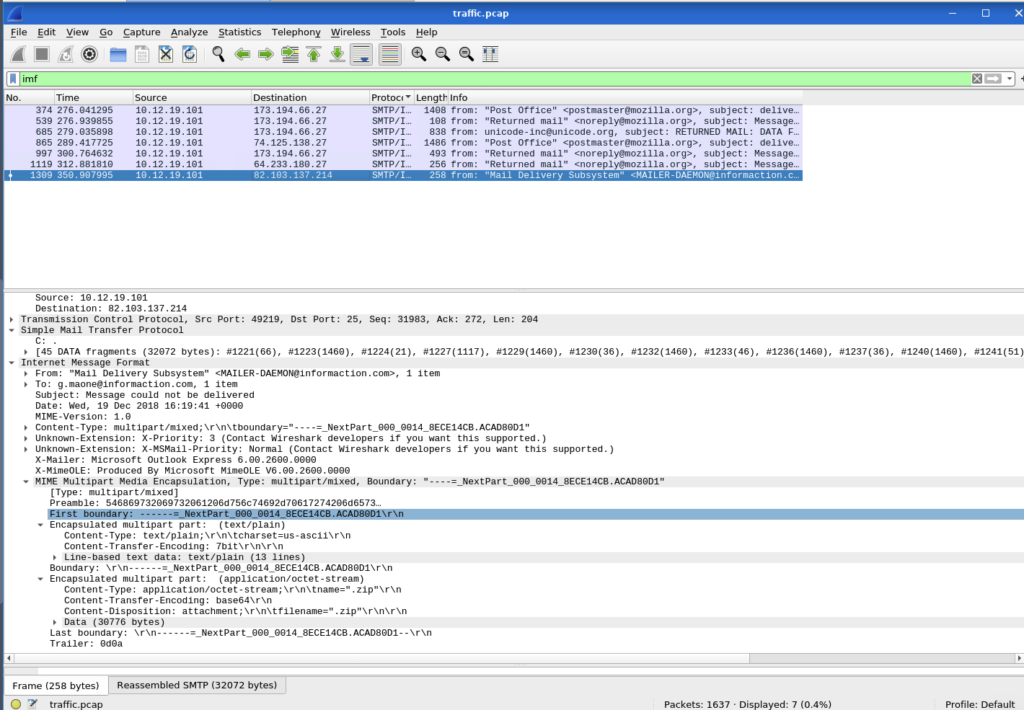Select packet 685 from unicode-inc
The image size is (1024, 710).
point(403,132)
